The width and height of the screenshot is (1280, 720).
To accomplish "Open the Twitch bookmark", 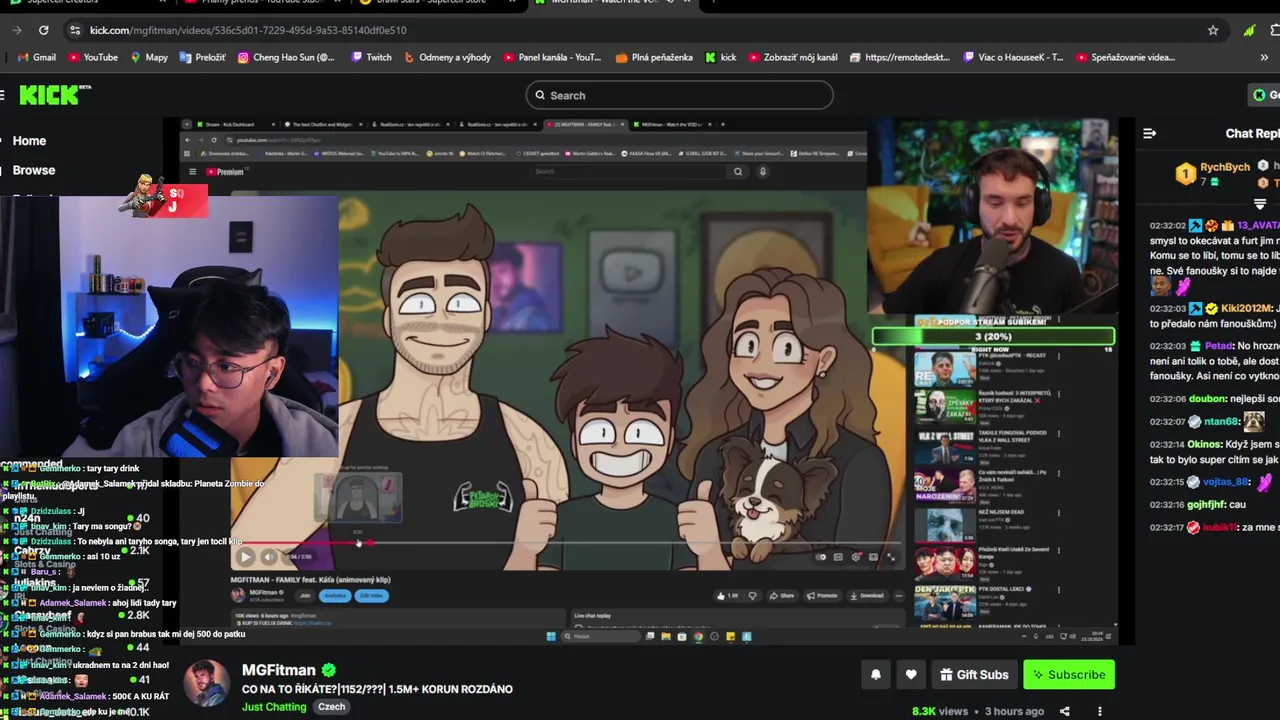I will coord(371,57).
